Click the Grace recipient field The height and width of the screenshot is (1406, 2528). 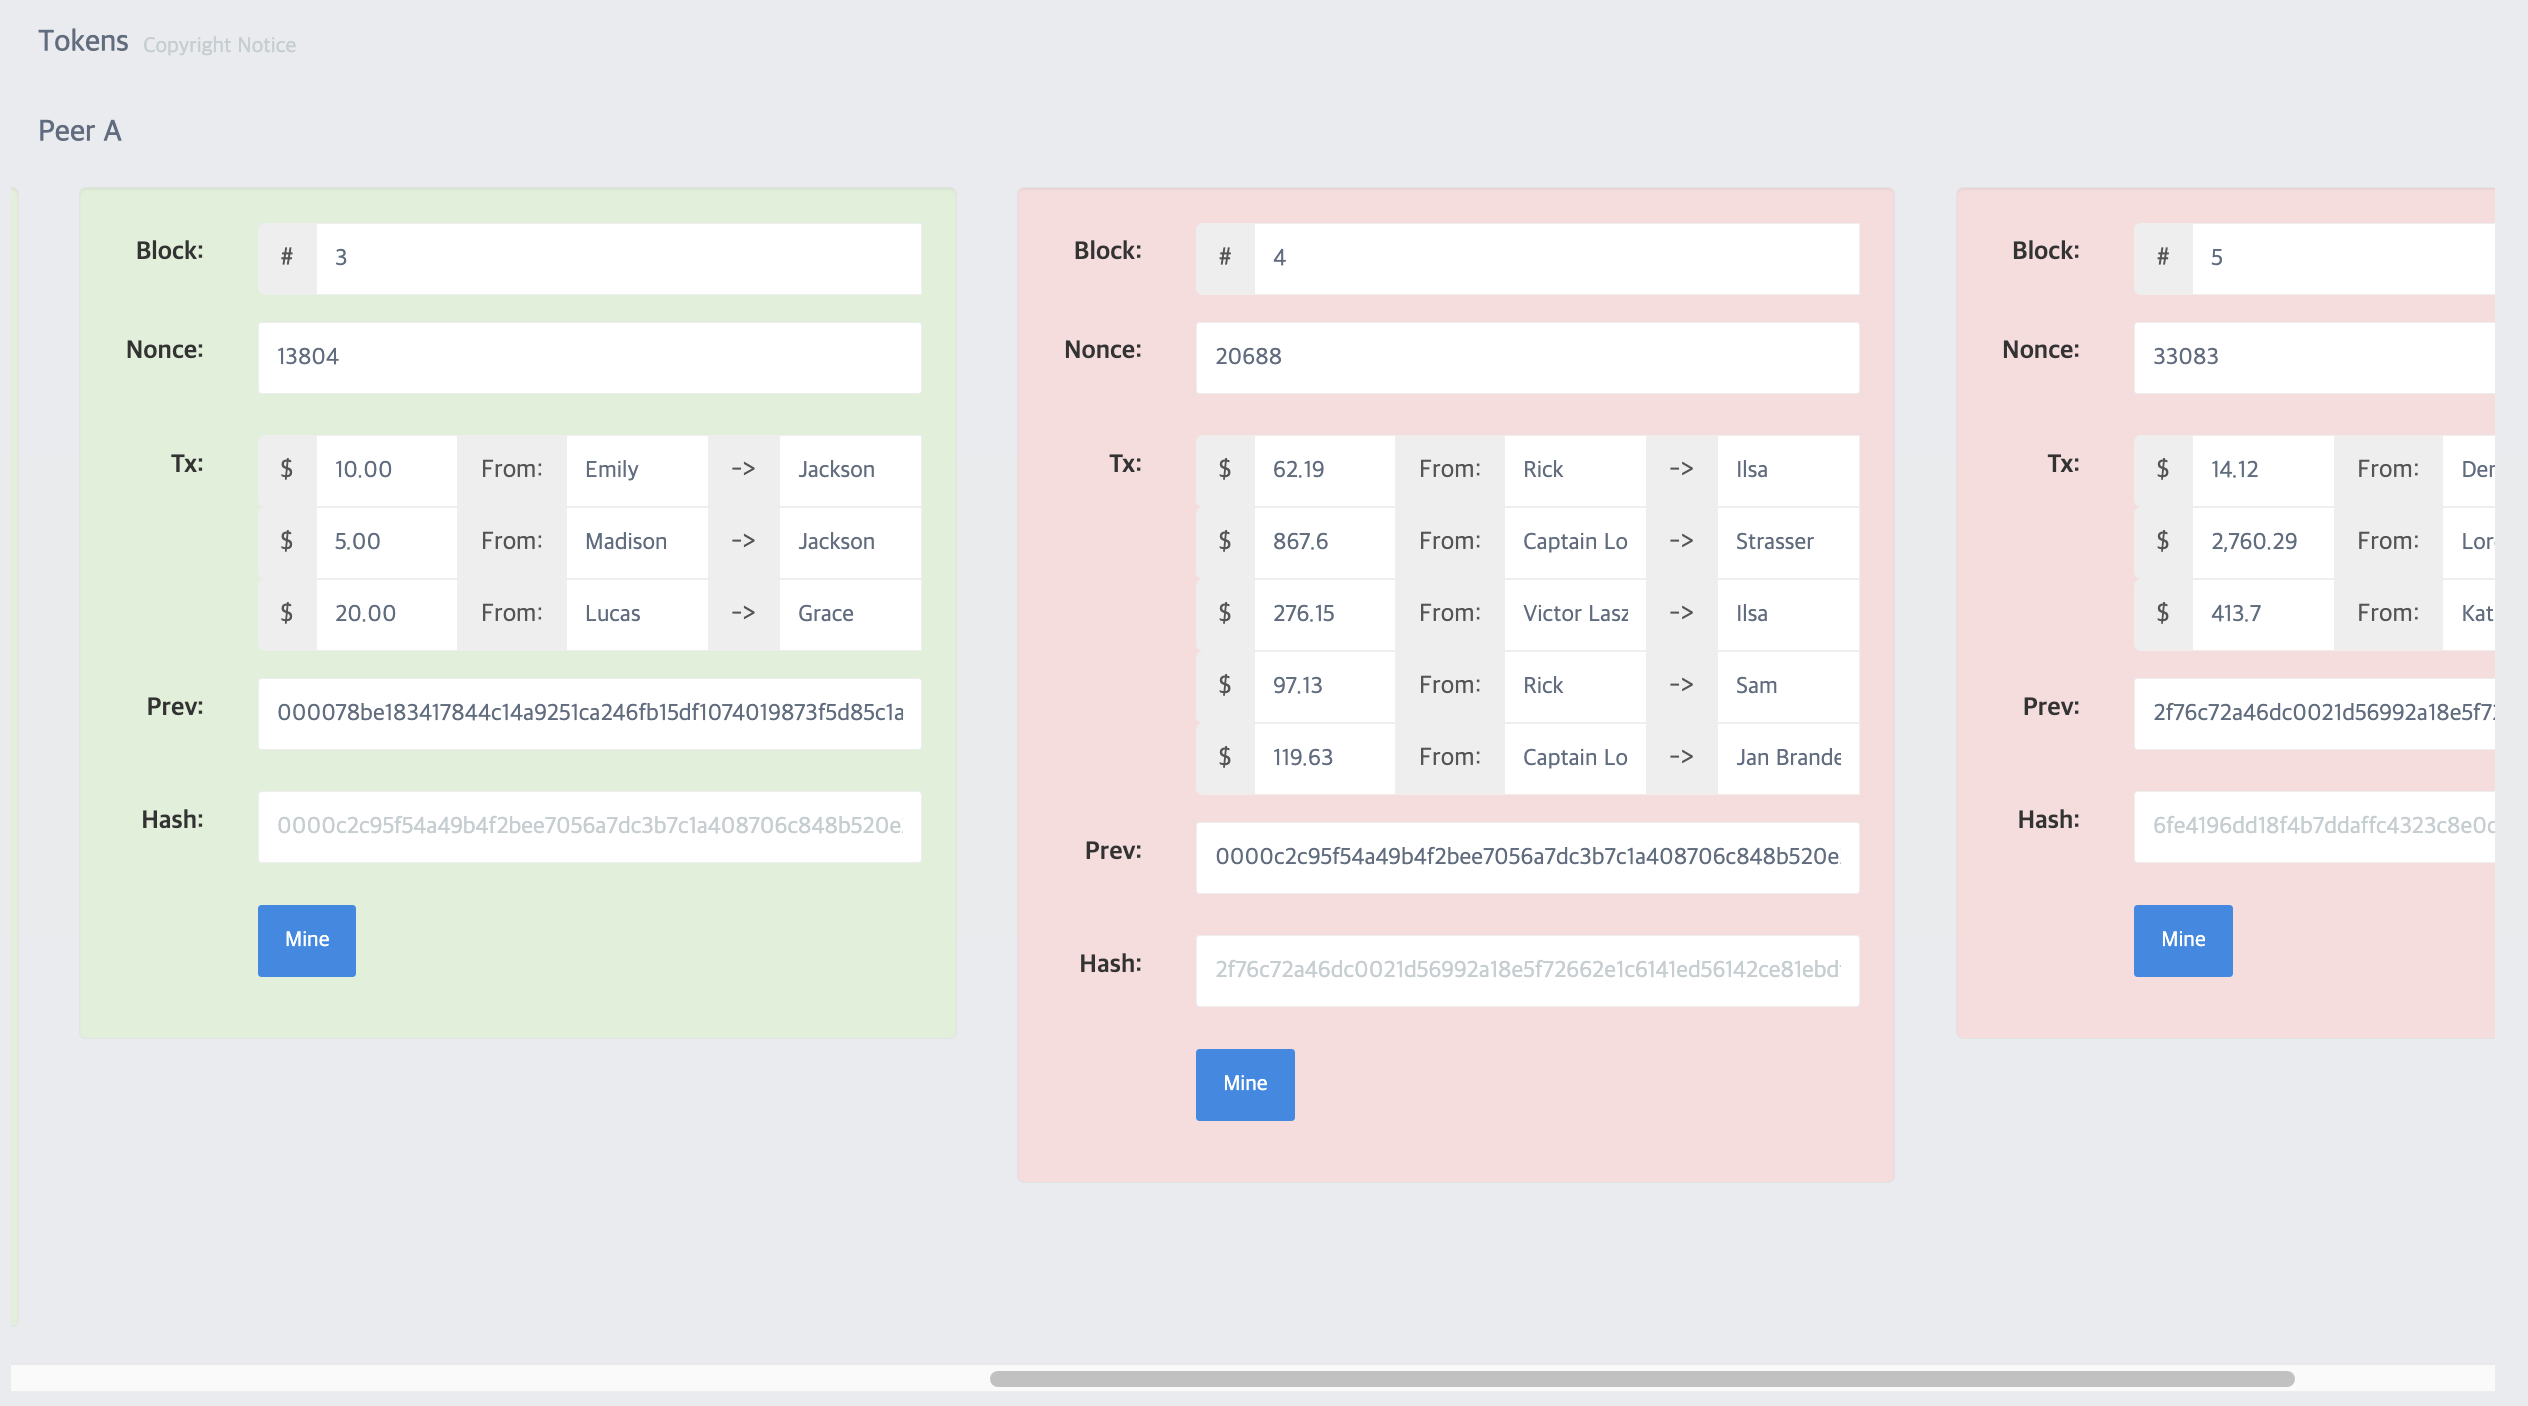[848, 614]
